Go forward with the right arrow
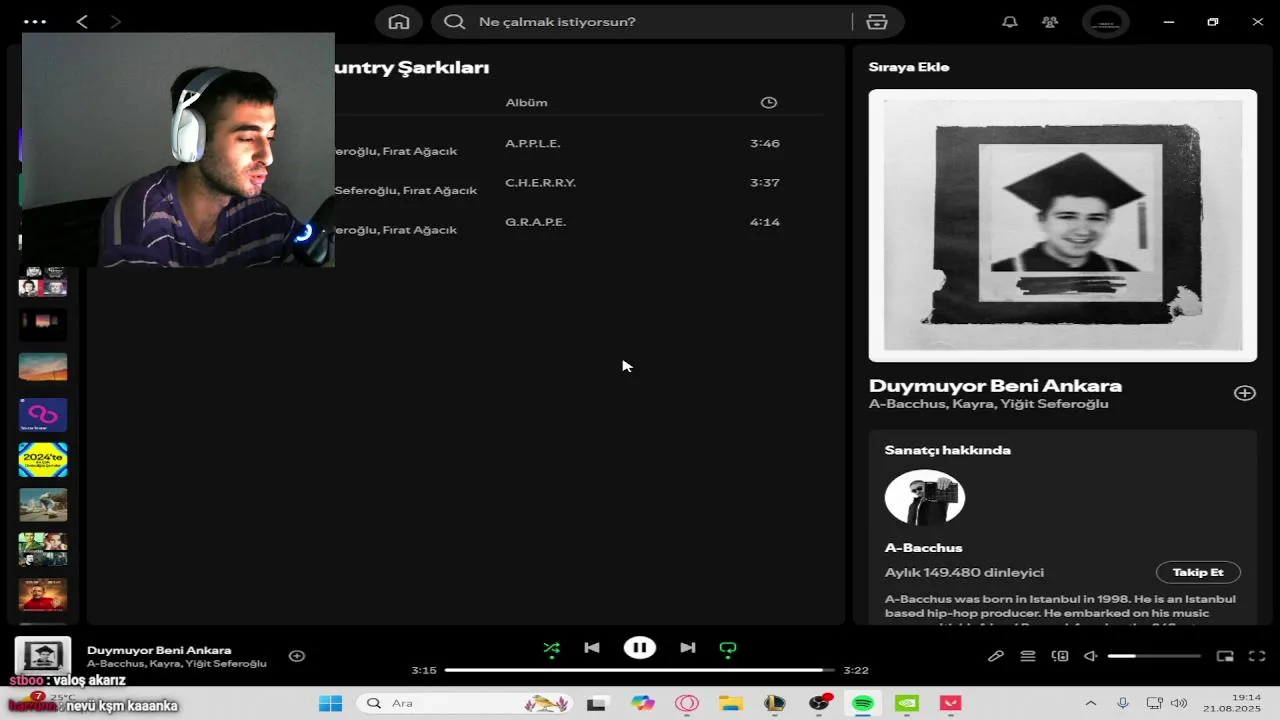1280x720 pixels. click(115, 21)
